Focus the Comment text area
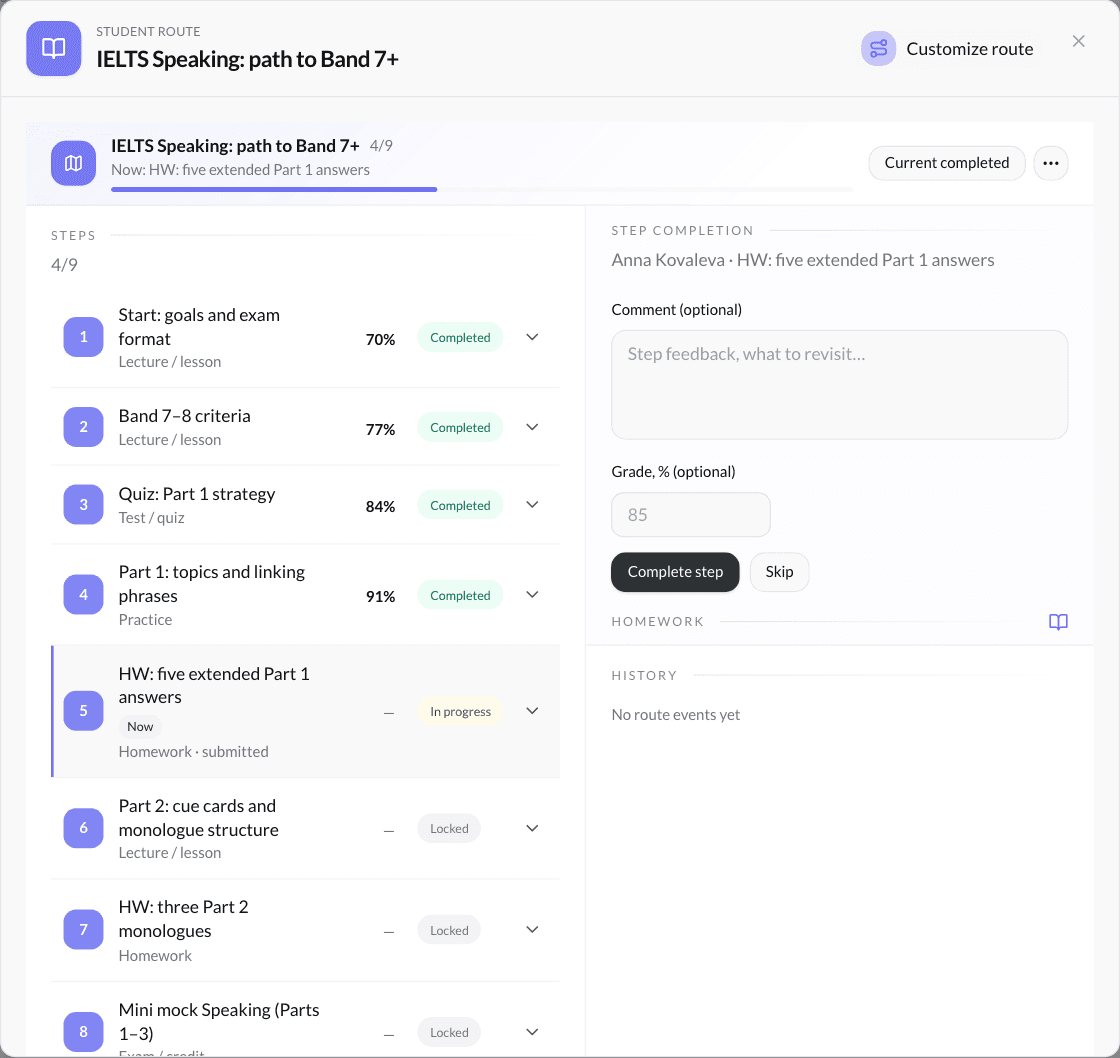Image resolution: width=1120 pixels, height=1058 pixels. tap(839, 384)
